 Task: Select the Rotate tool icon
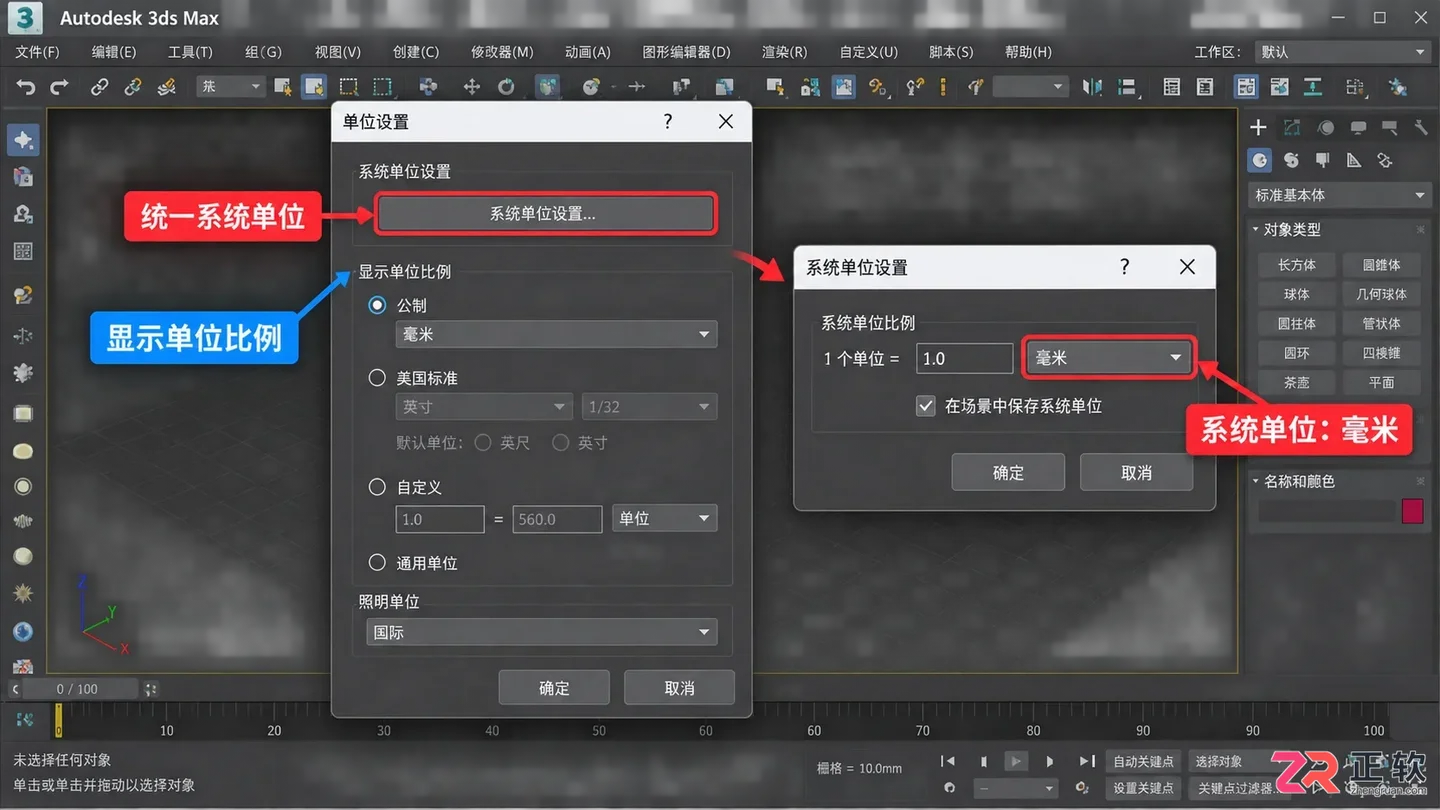click(x=506, y=87)
